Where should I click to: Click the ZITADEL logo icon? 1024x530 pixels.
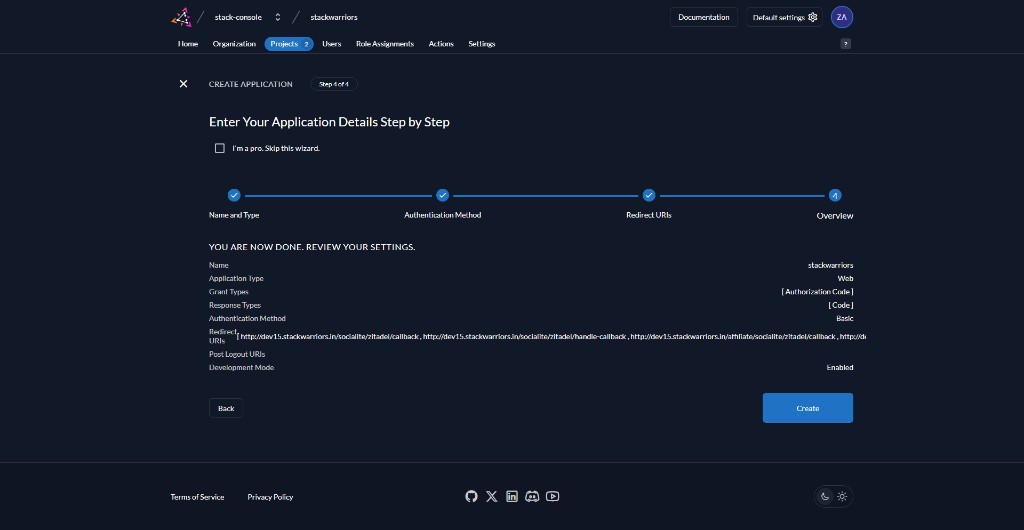pos(181,17)
